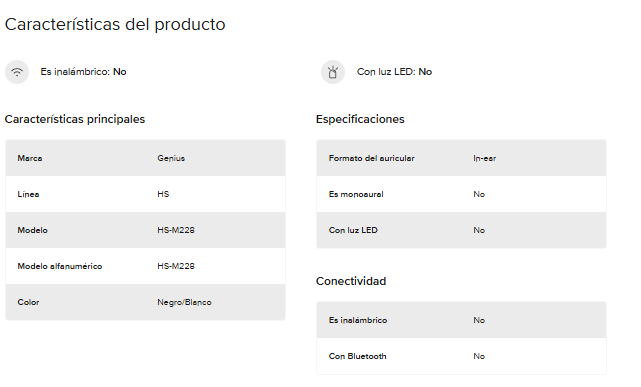Viewport: 641px width, 387px height.
Task: Click the Modelo HS-M228 value
Action: pyautogui.click(x=176, y=230)
